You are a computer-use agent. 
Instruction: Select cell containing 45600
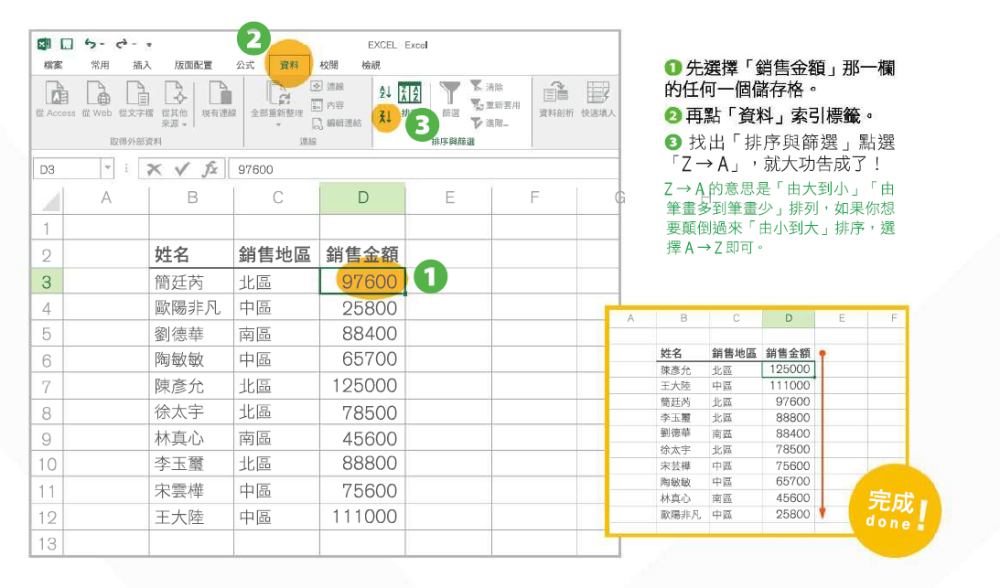click(362, 438)
